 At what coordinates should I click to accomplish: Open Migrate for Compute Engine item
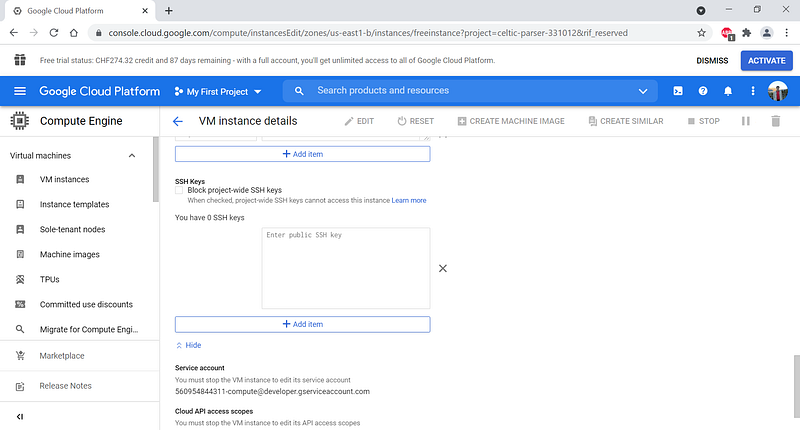[x=89, y=330]
